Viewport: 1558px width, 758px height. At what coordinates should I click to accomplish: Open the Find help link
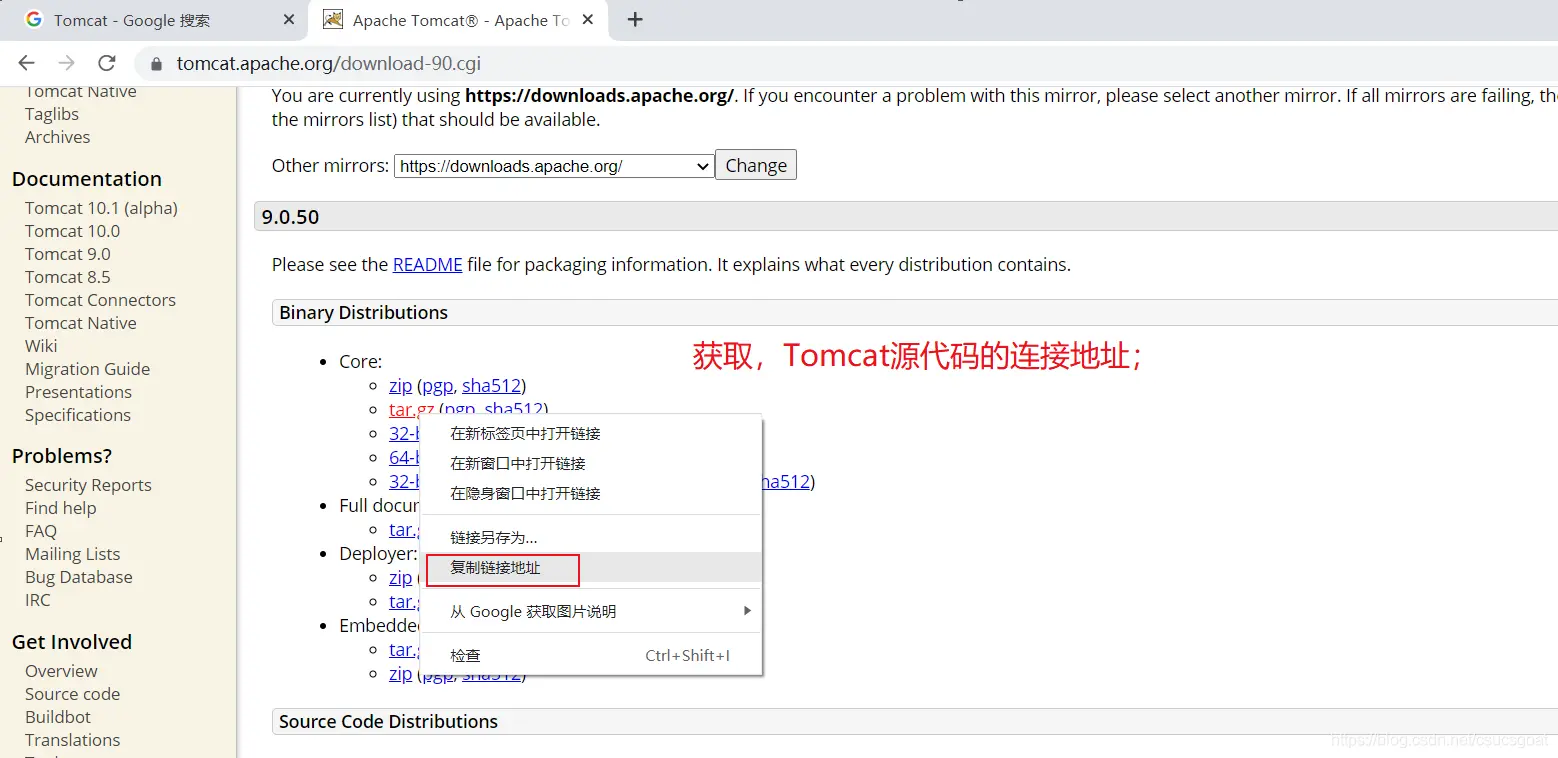point(61,508)
